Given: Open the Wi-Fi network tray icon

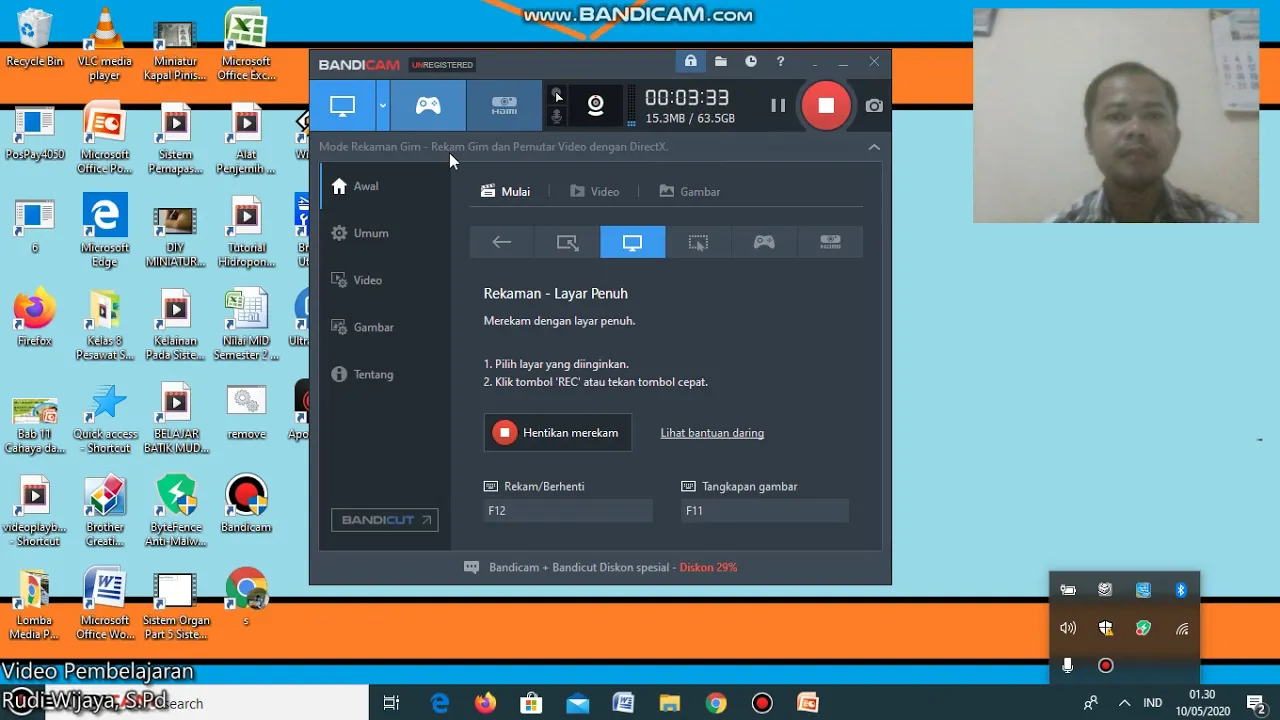Looking at the screenshot, I should coord(1181,628).
